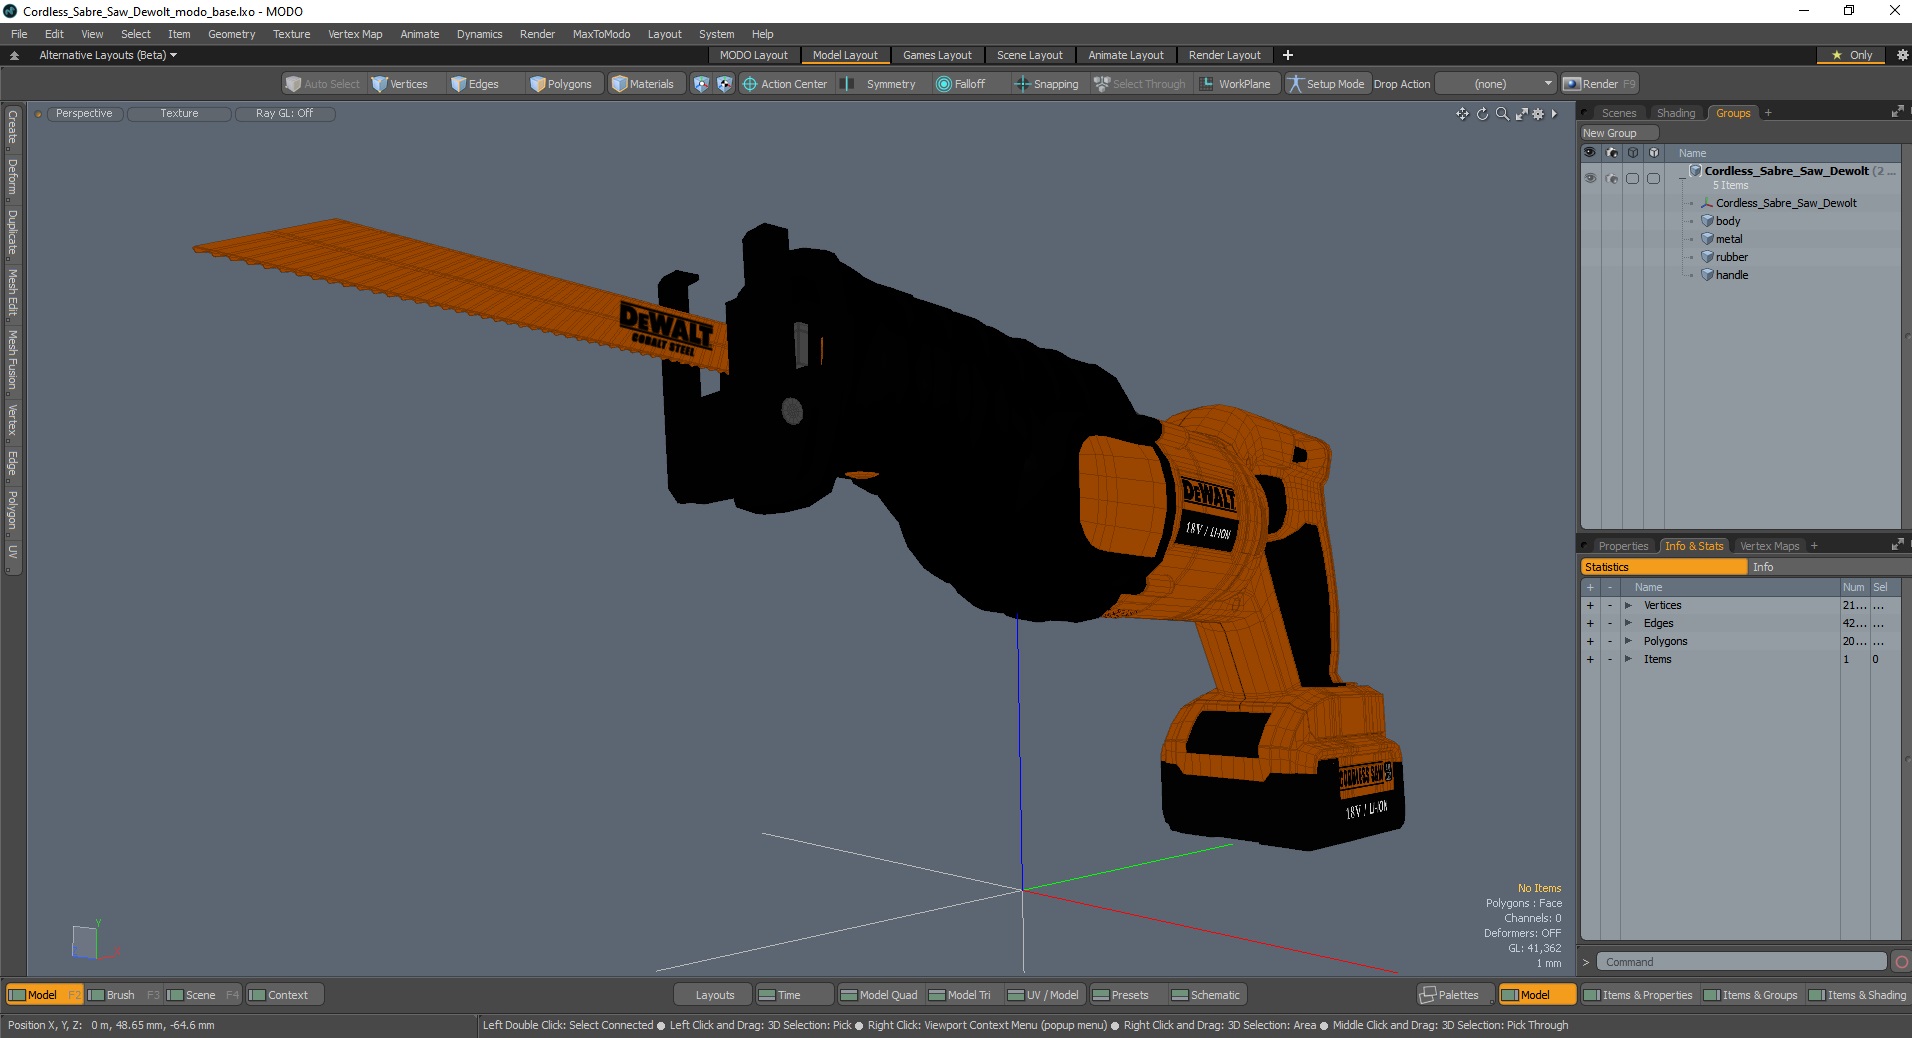Click the shield icon after Materials
Viewport: 1912px width, 1038px height.
coord(701,84)
